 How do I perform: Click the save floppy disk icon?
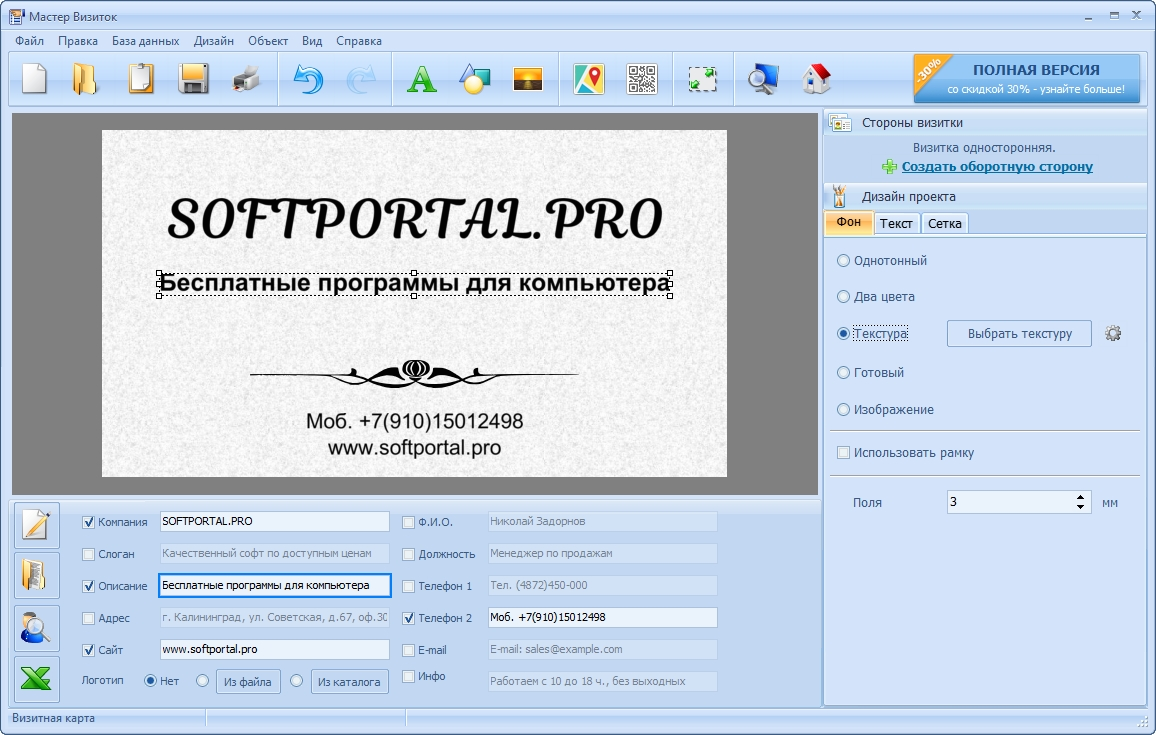point(193,79)
